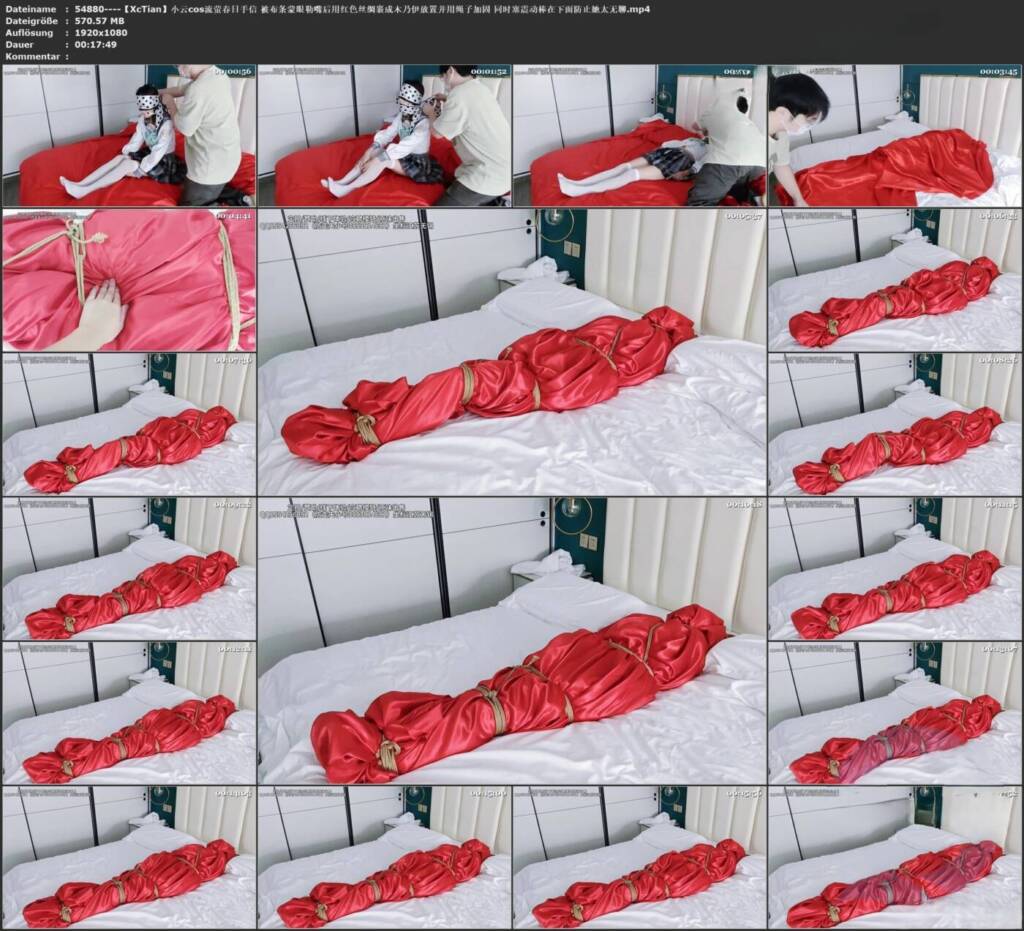Open the thumbnail stamped 00:03:45
The height and width of the screenshot is (931, 1024).
pyautogui.click(x=895, y=135)
